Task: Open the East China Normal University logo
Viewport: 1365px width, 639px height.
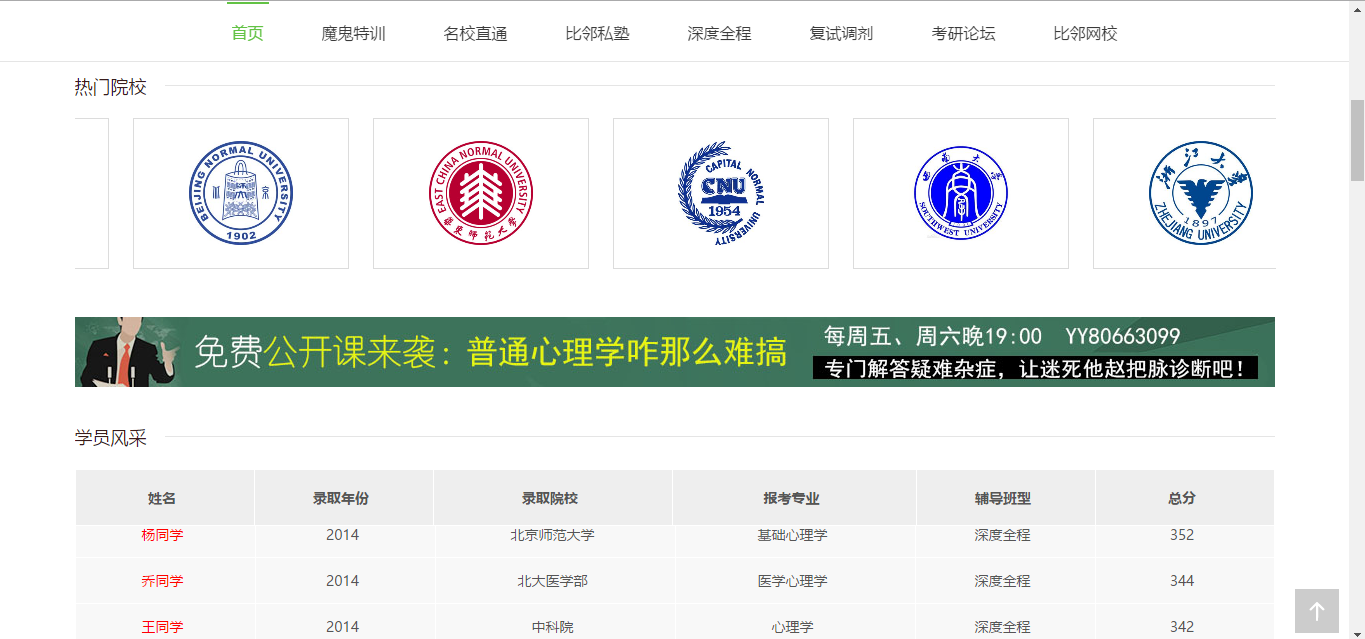Action: point(481,193)
